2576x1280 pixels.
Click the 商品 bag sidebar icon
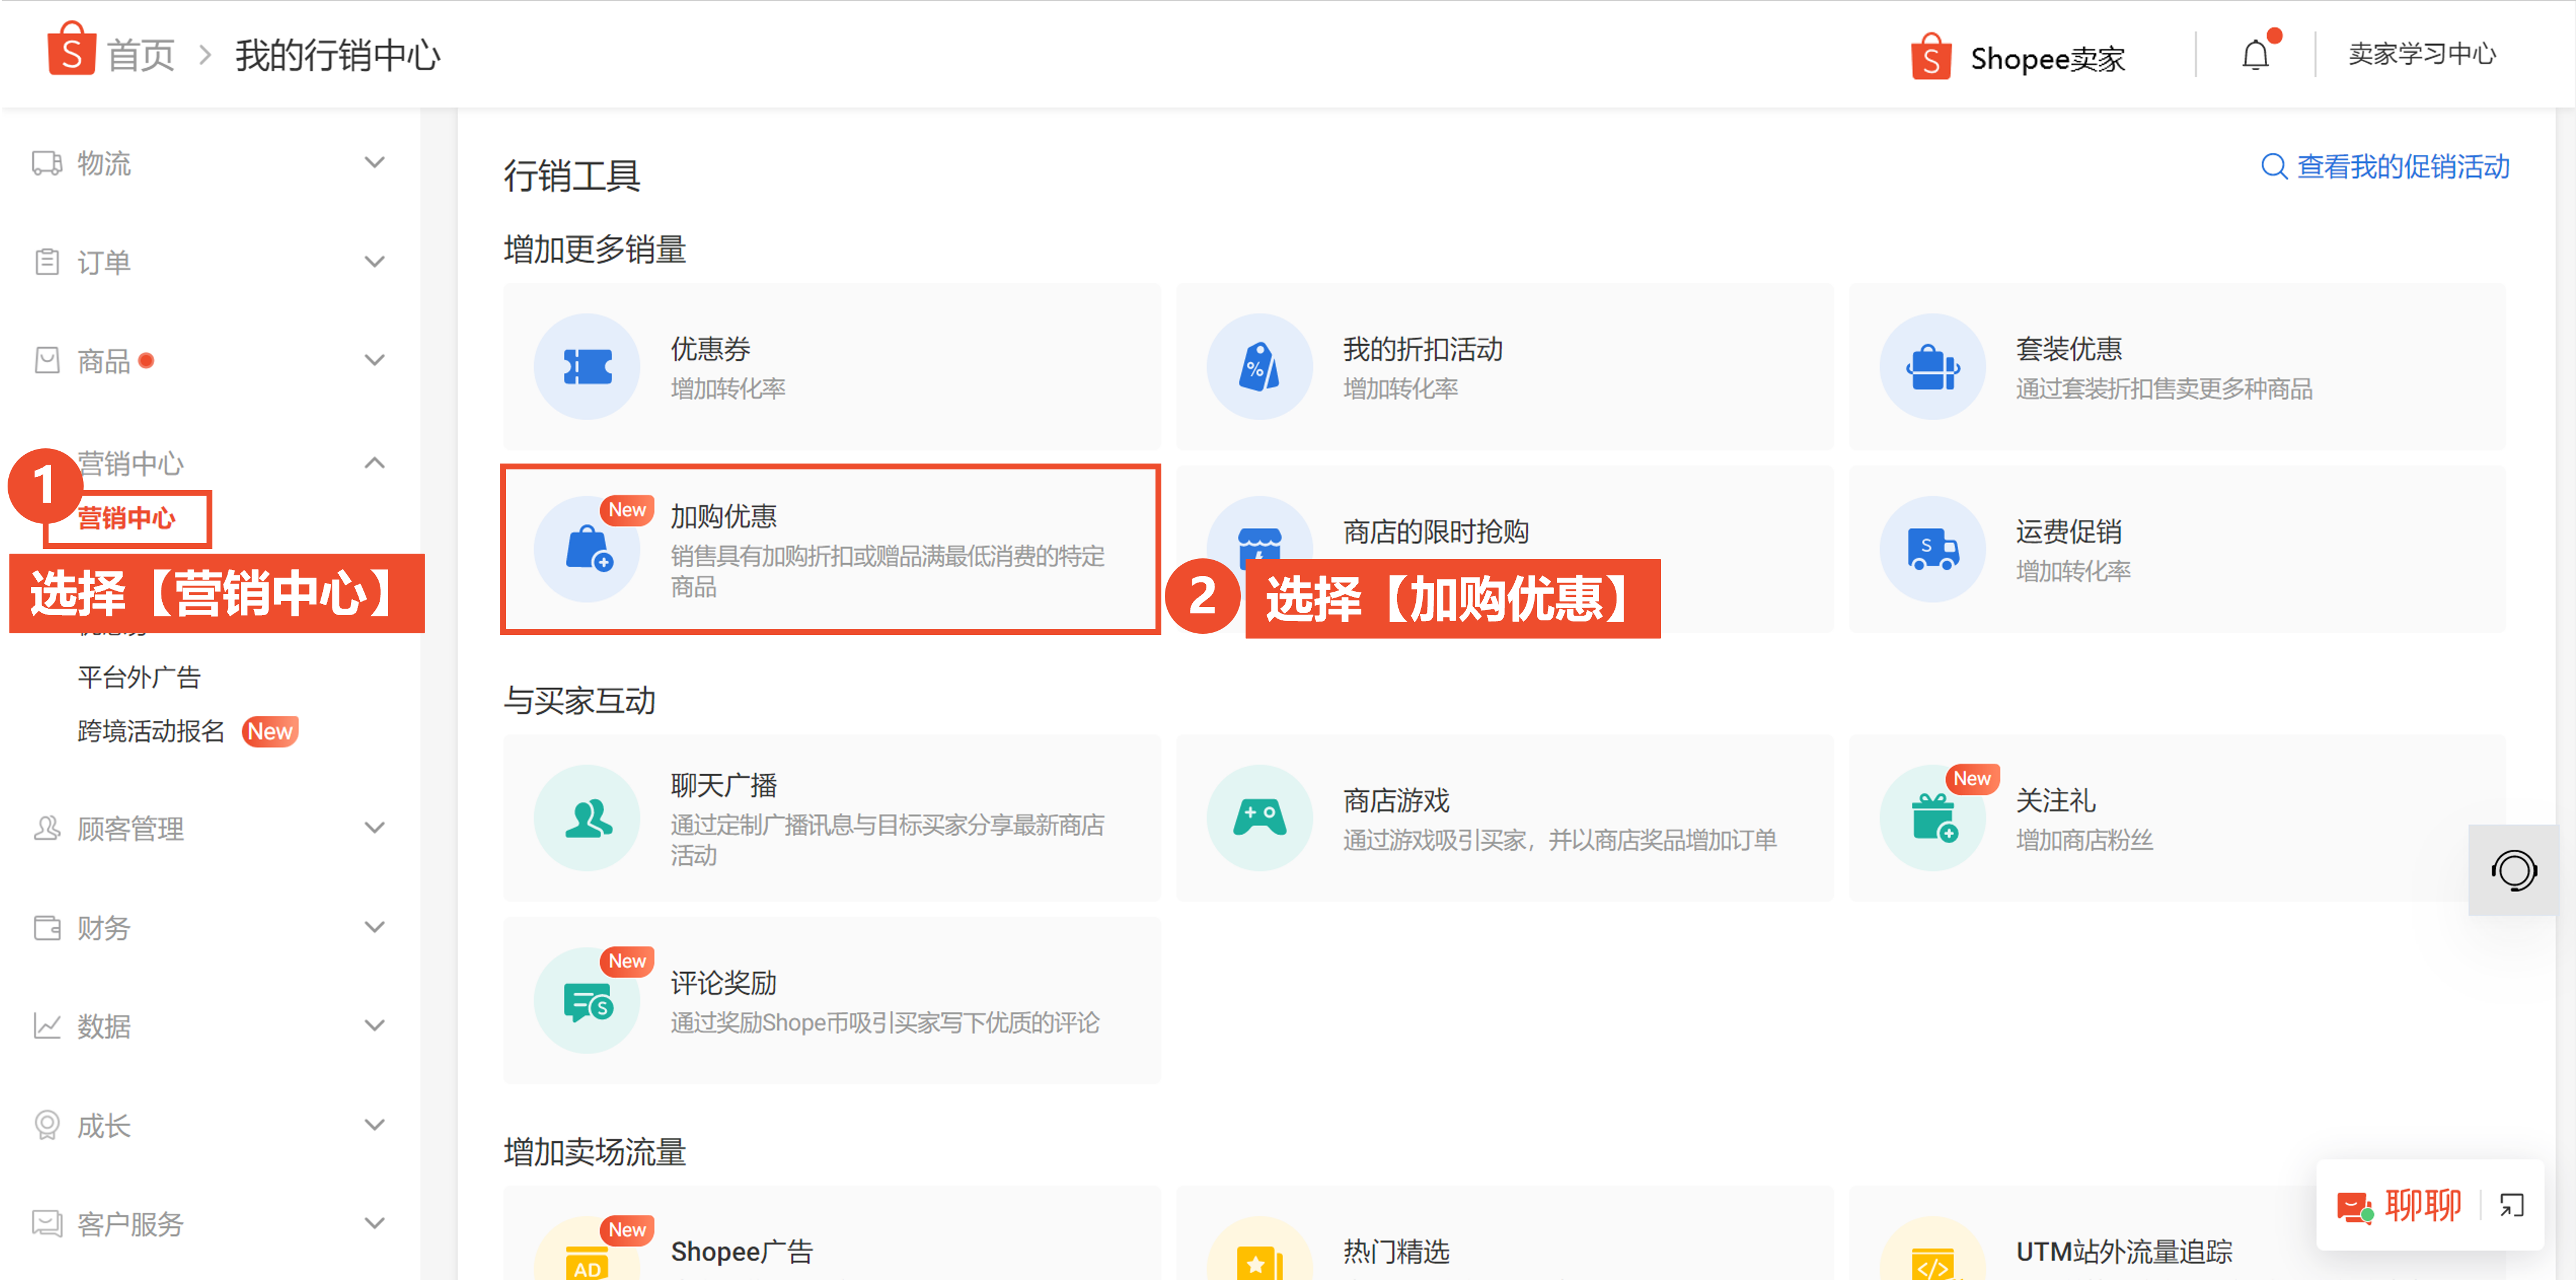click(x=47, y=360)
